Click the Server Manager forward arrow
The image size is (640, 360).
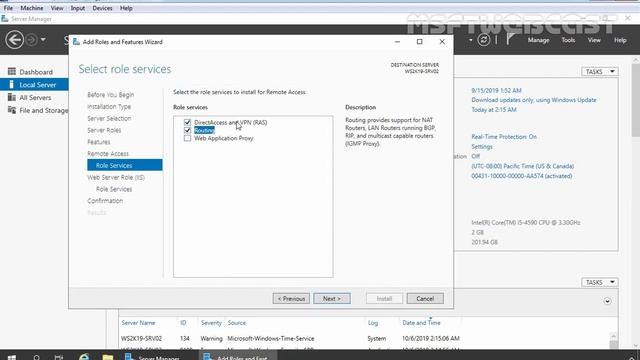31,40
